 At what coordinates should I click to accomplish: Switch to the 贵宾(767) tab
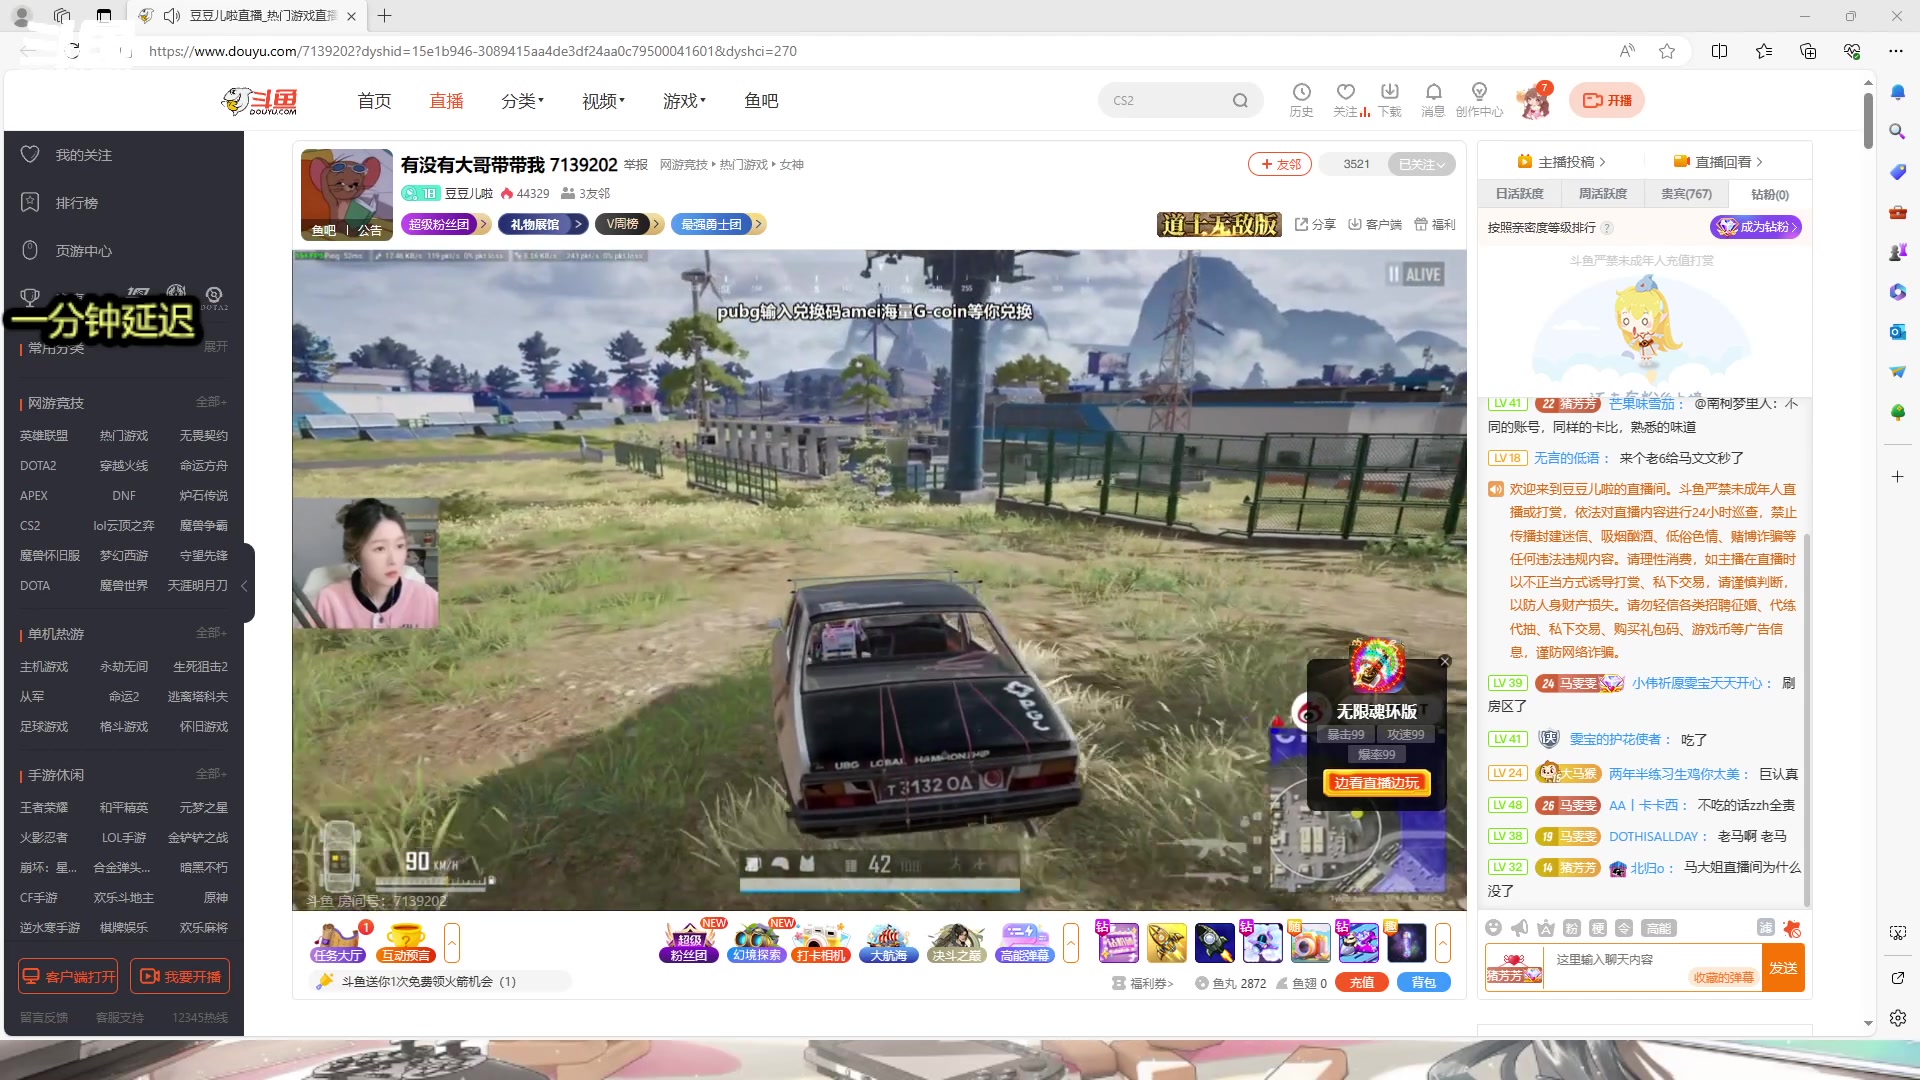point(1686,194)
